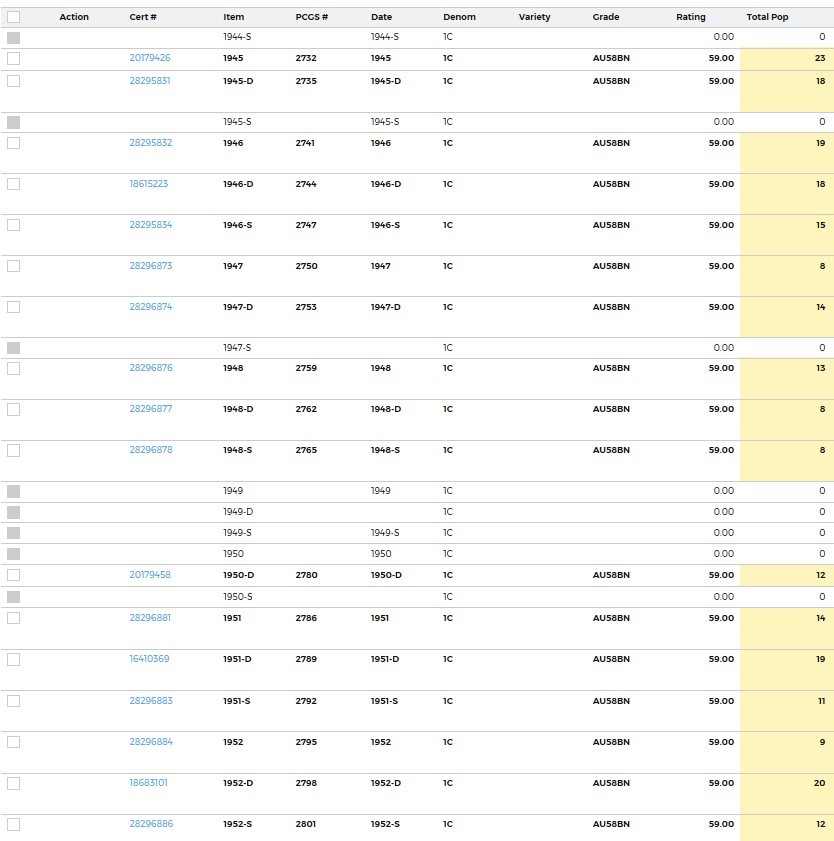
Task: Select the 1952 row checkbox
Action: pyautogui.click(x=13, y=742)
